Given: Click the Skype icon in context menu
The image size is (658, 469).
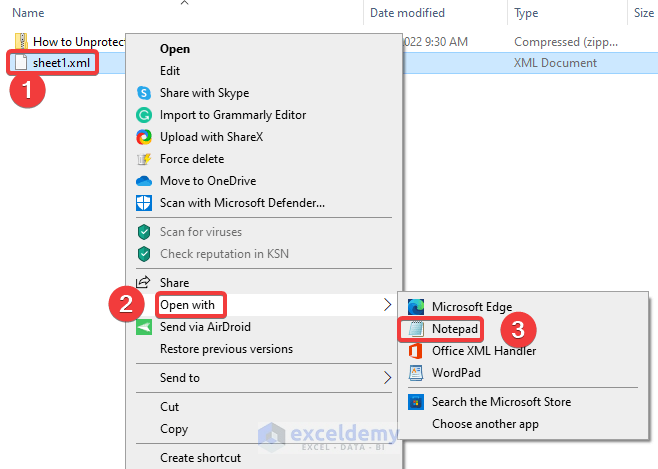Looking at the screenshot, I should pyautogui.click(x=142, y=93).
